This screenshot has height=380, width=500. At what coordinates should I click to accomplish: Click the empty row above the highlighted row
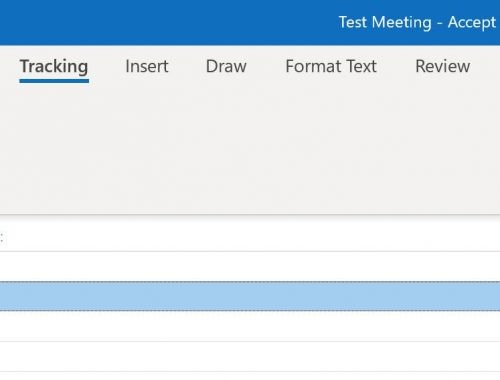click(x=250, y=267)
